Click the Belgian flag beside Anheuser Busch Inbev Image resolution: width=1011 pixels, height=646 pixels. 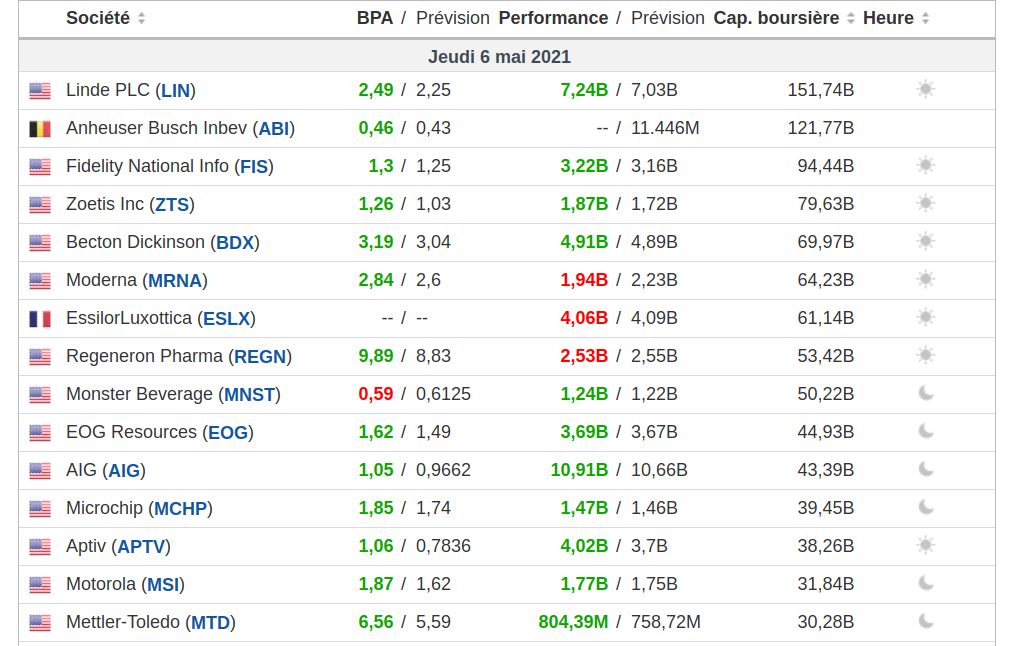click(x=40, y=129)
